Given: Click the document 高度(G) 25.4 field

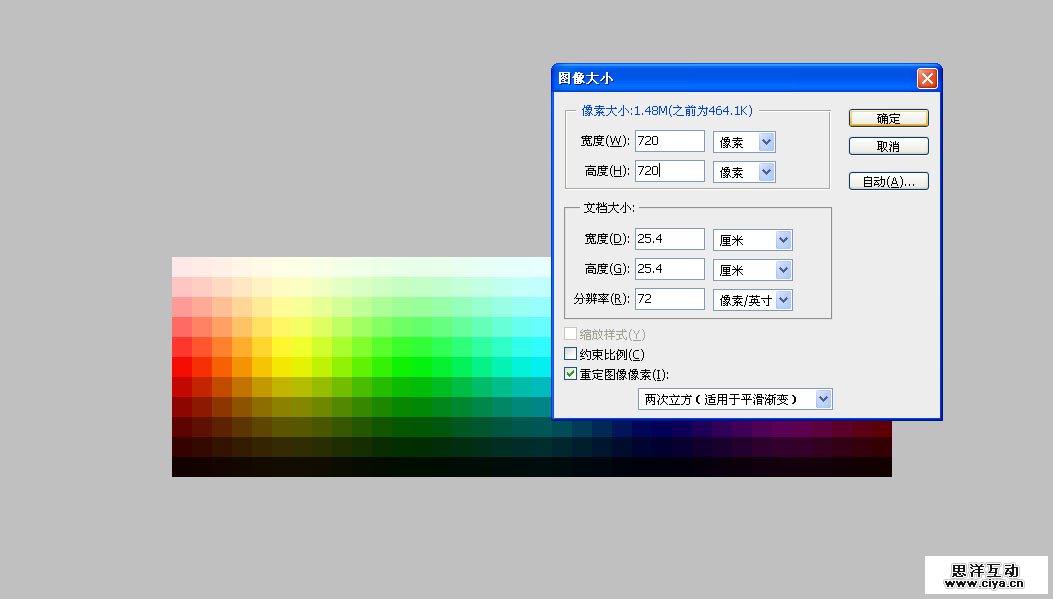Looking at the screenshot, I should click(x=668, y=269).
